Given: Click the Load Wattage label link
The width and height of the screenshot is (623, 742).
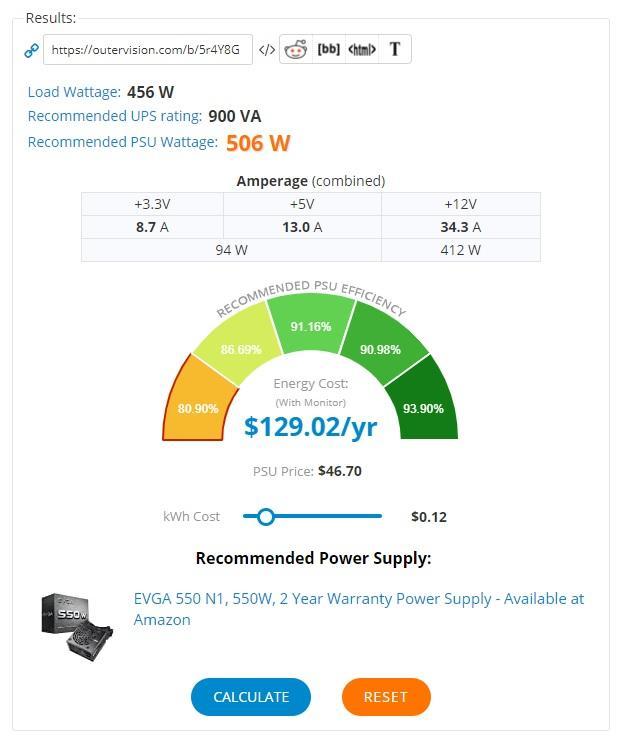Looking at the screenshot, I should point(74,92).
